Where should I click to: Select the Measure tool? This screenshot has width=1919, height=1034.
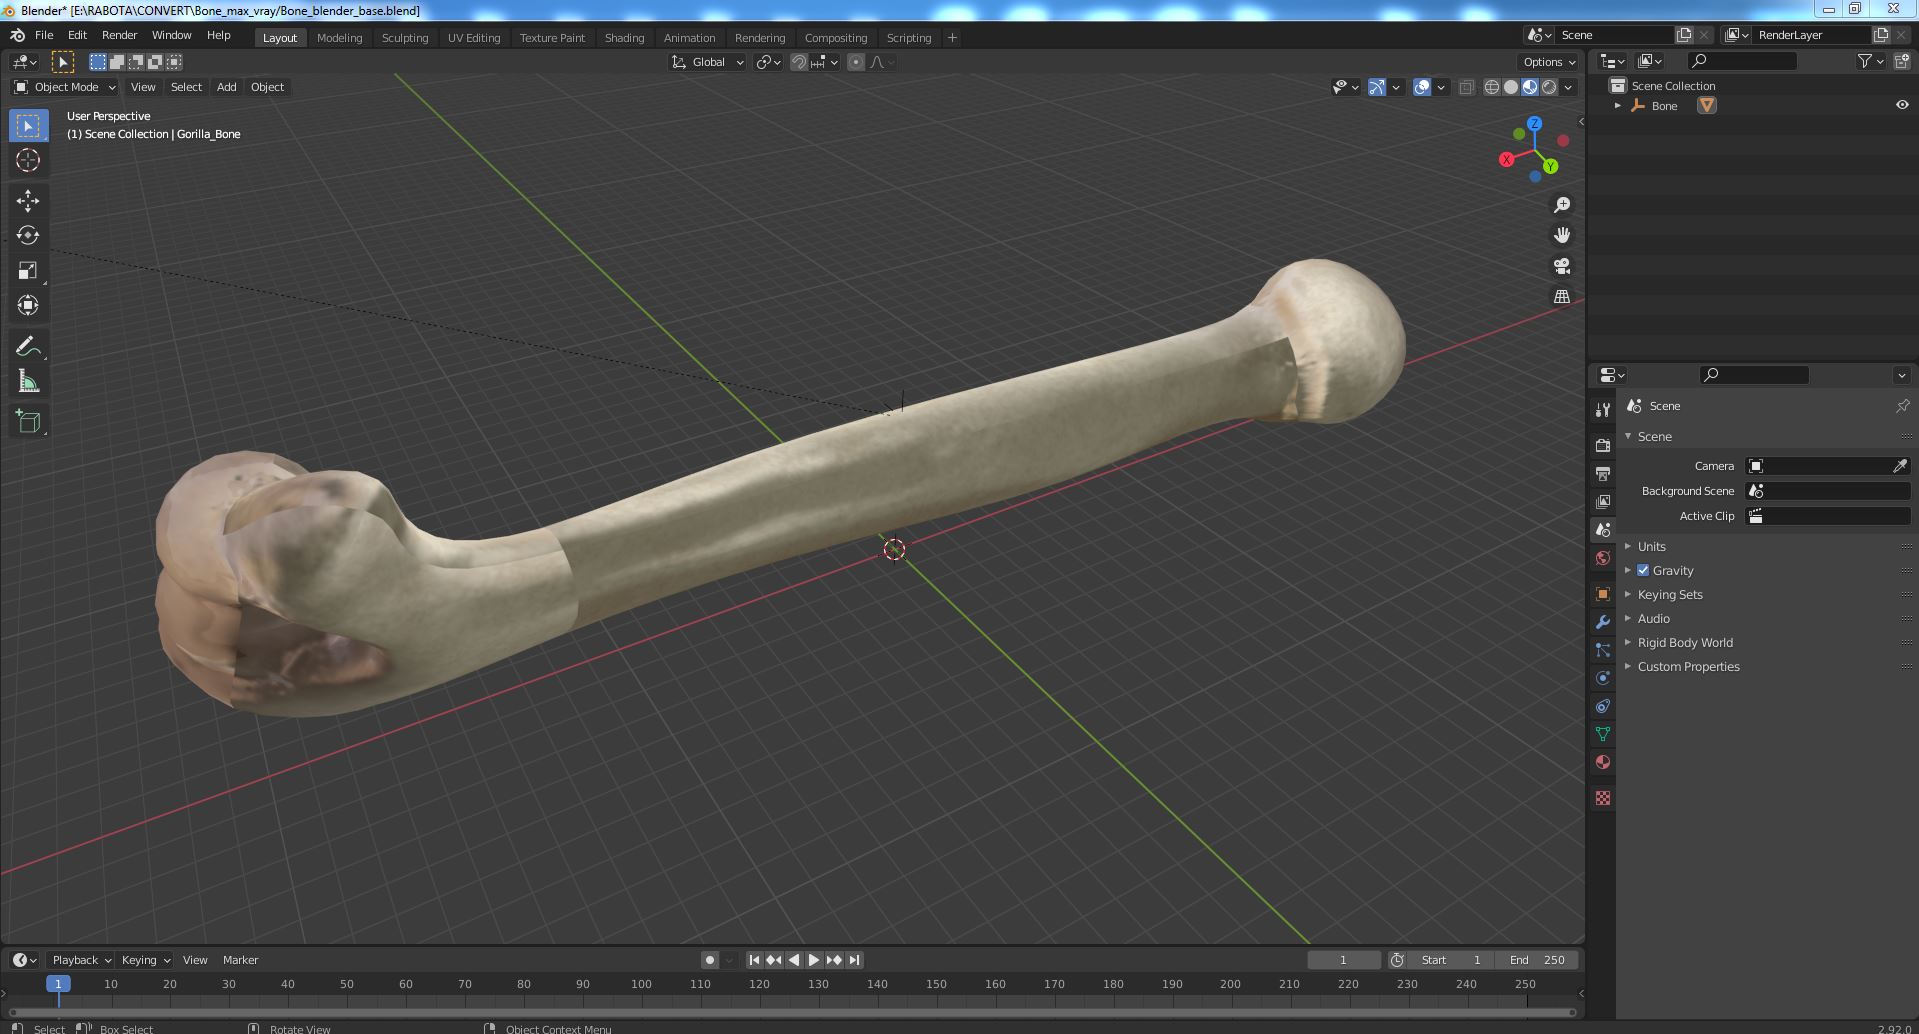[x=28, y=382]
